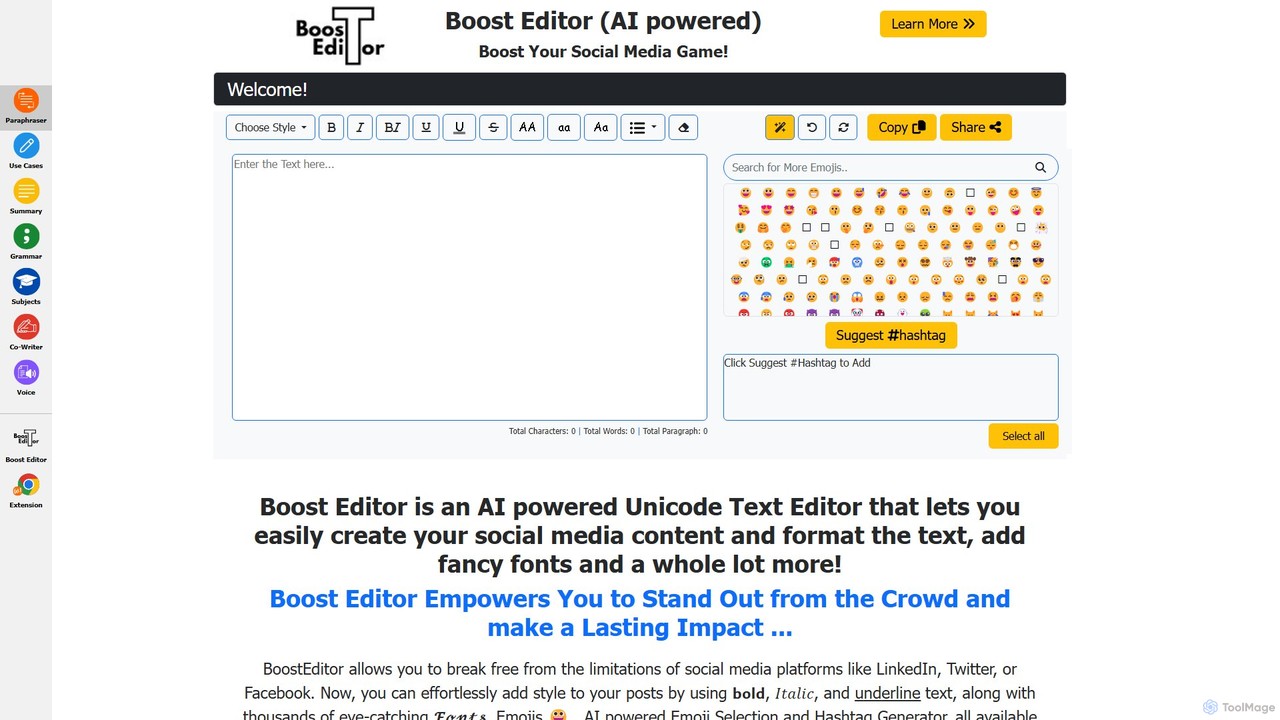
Task: Click Suggest #hashtag button
Action: pyautogui.click(x=891, y=335)
